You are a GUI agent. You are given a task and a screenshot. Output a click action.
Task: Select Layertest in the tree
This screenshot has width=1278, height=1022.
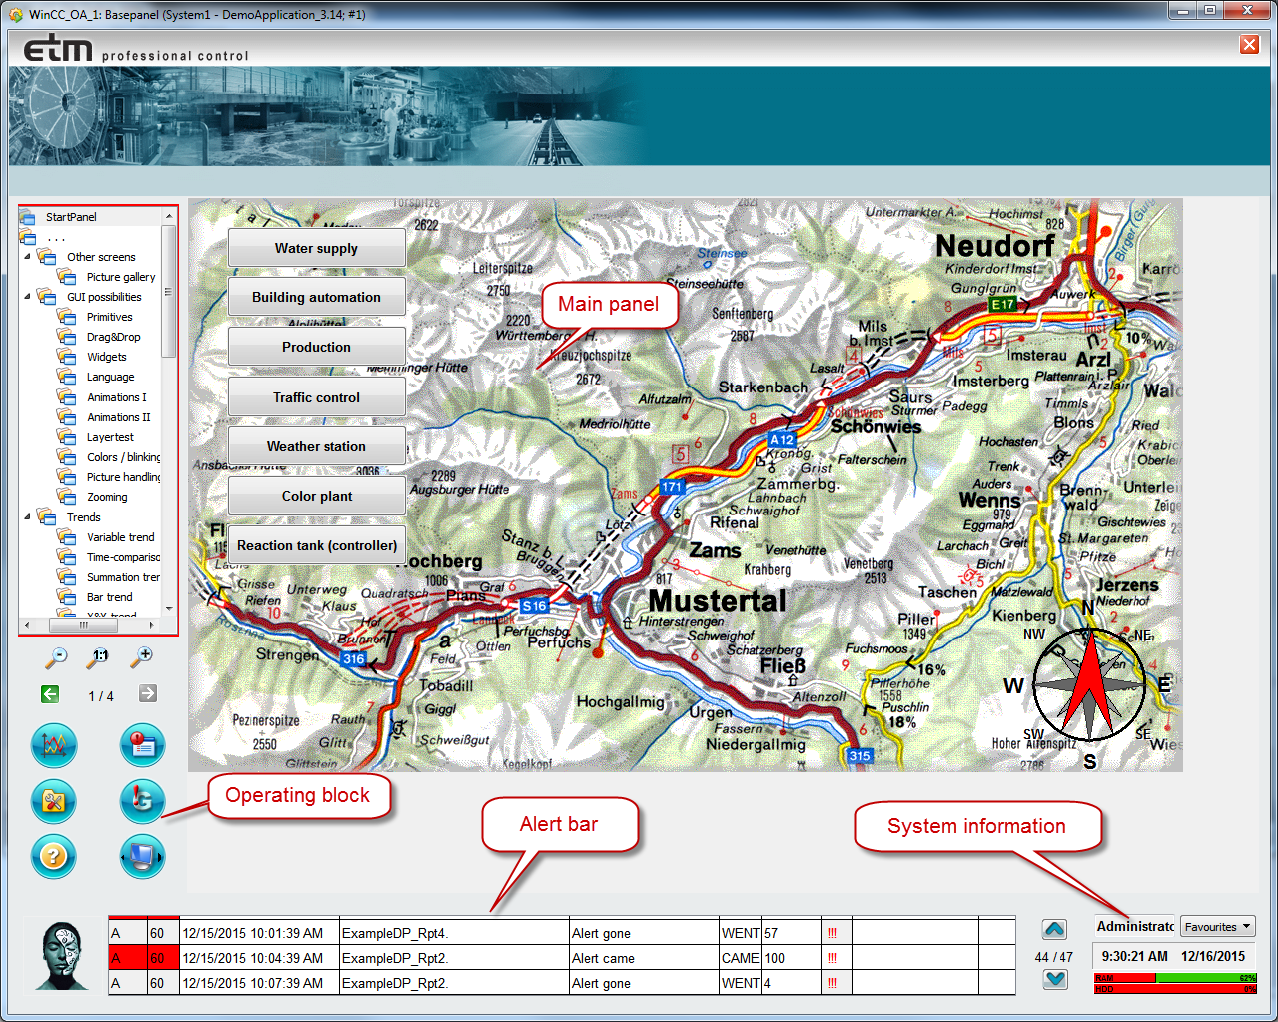point(110,437)
